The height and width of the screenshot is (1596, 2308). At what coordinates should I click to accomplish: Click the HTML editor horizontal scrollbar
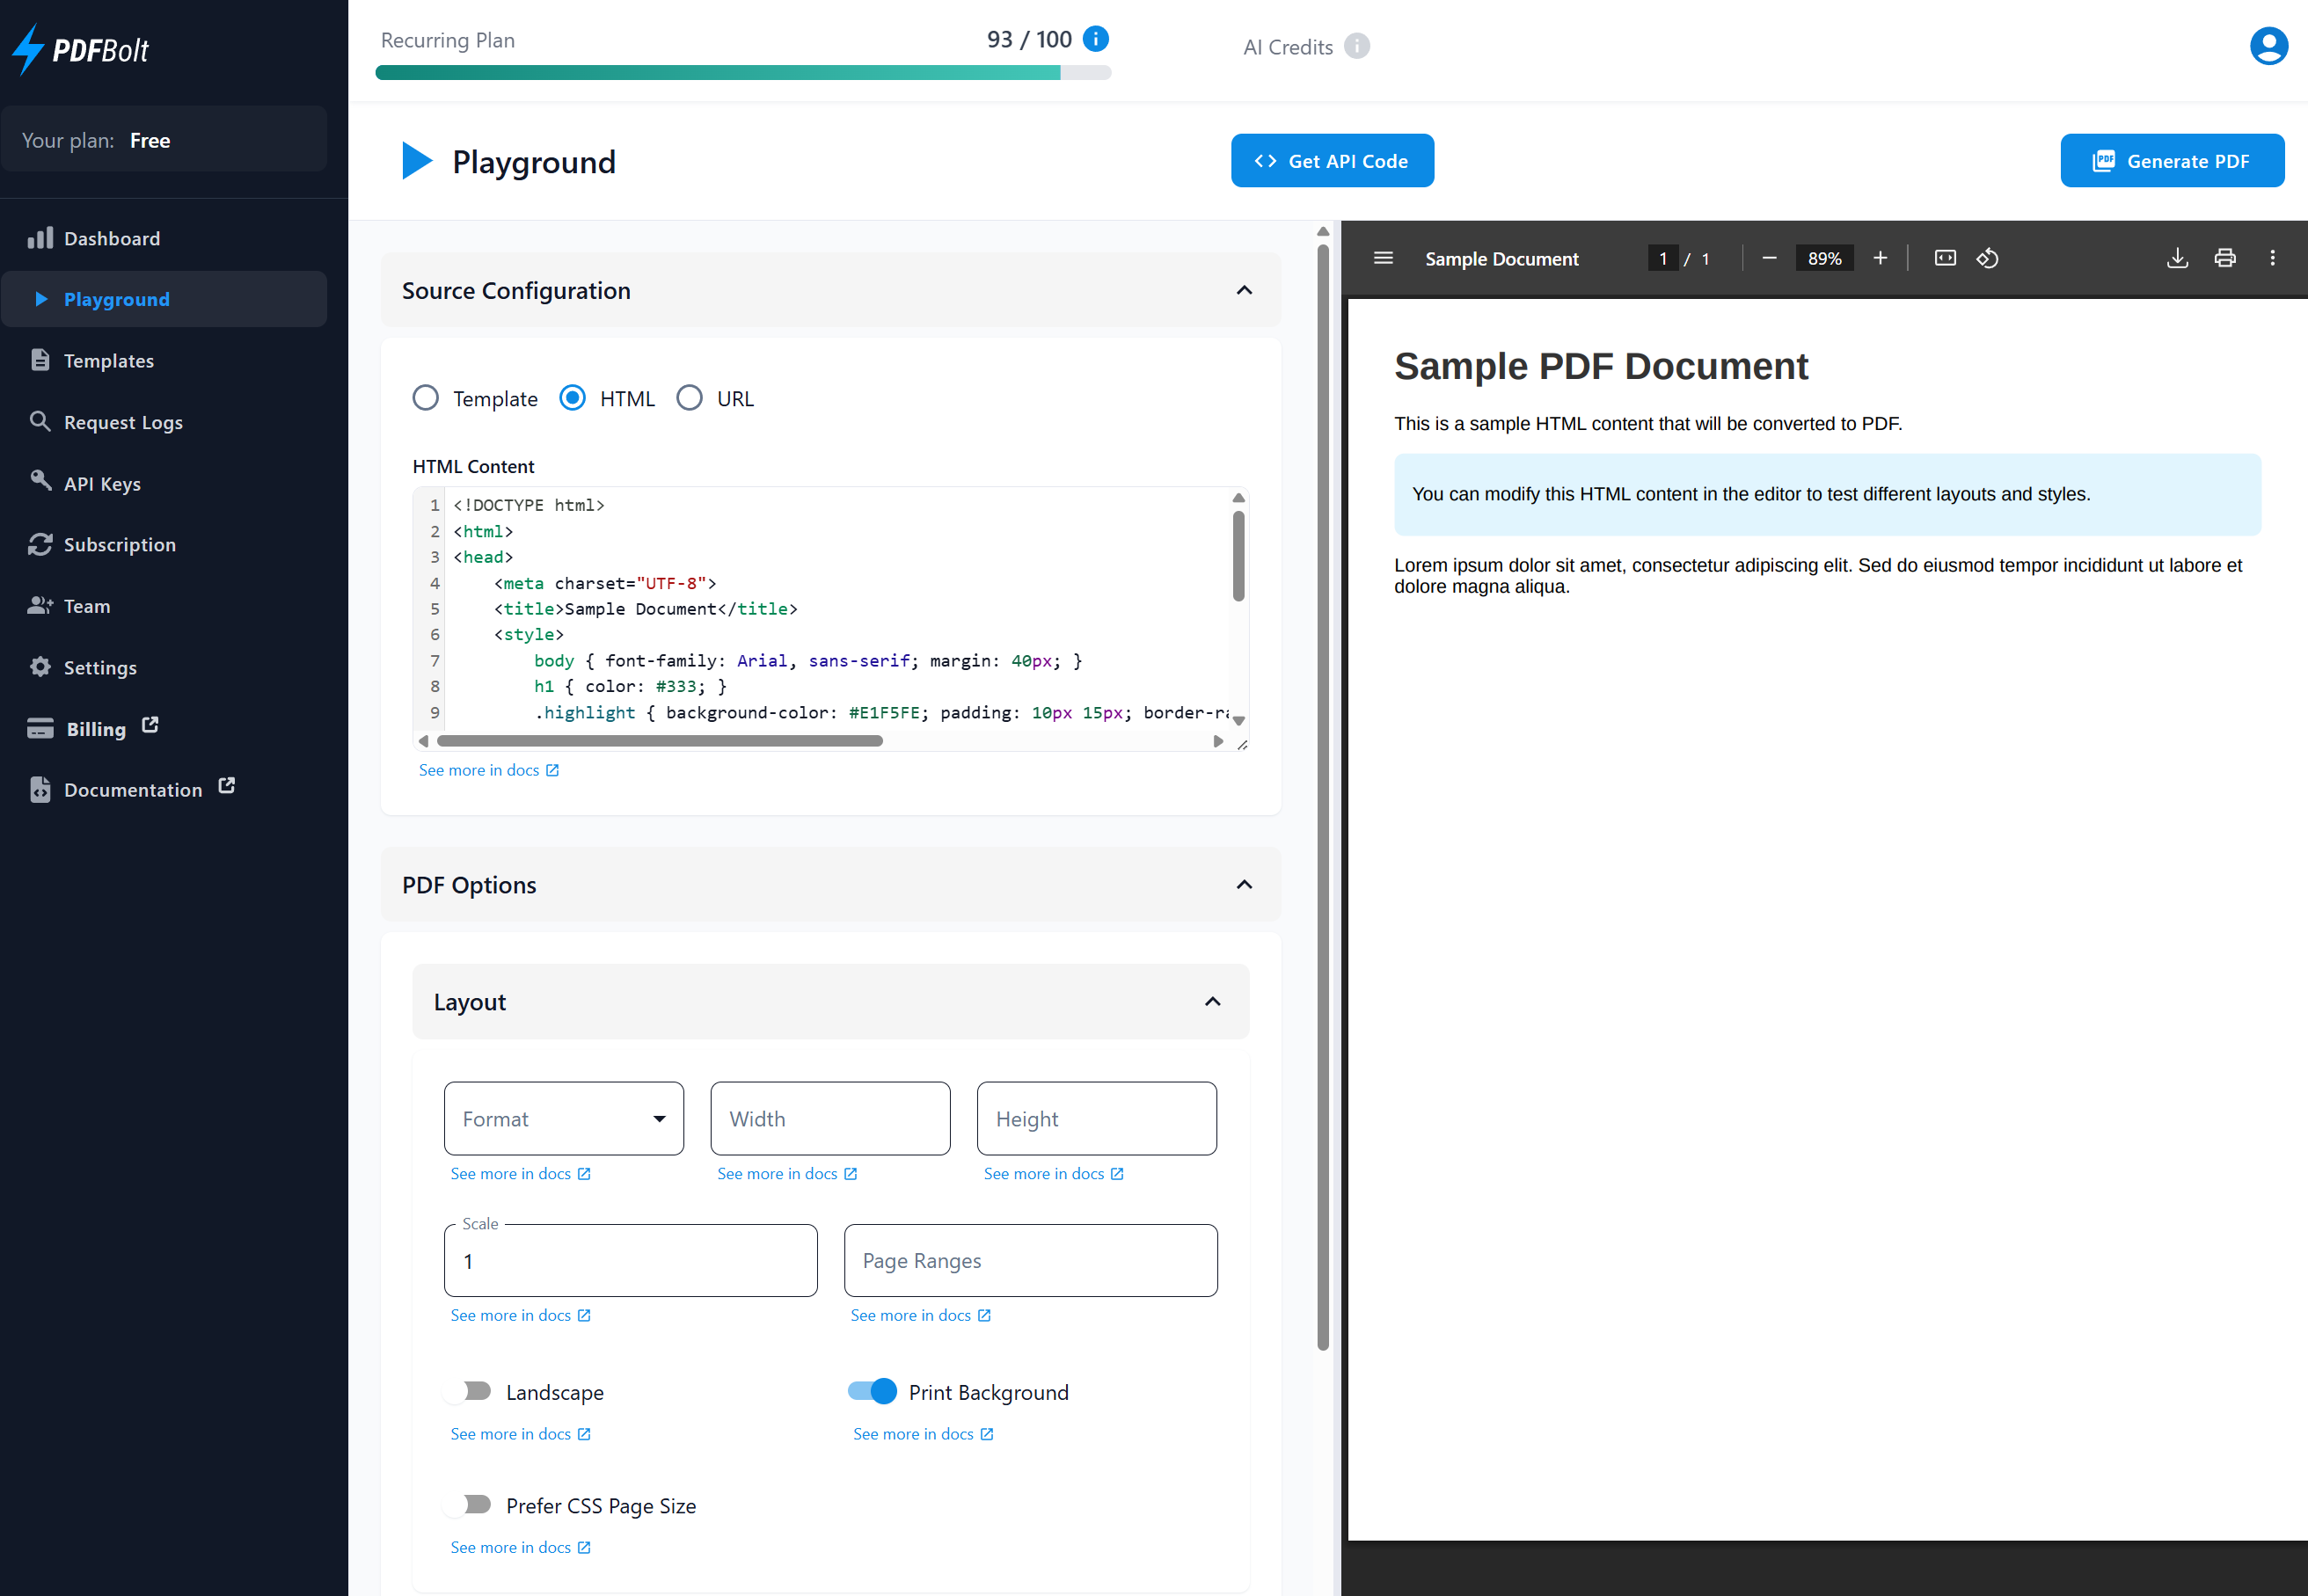click(x=660, y=741)
